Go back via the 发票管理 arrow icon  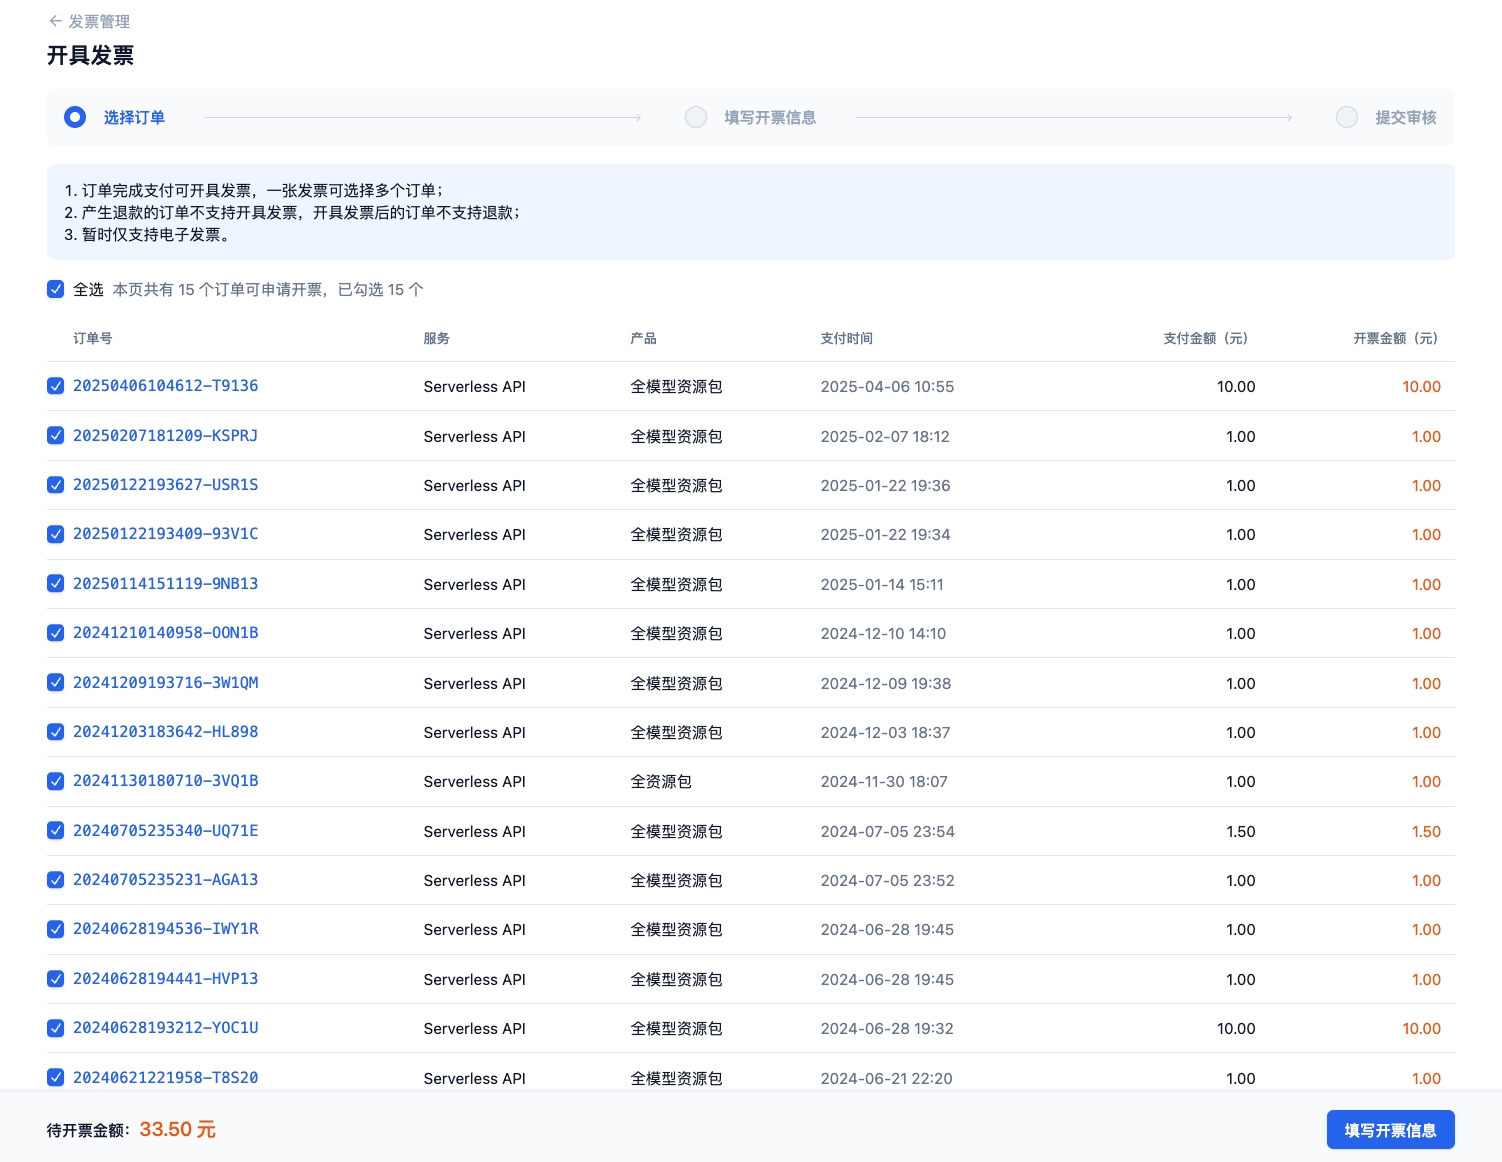55,21
